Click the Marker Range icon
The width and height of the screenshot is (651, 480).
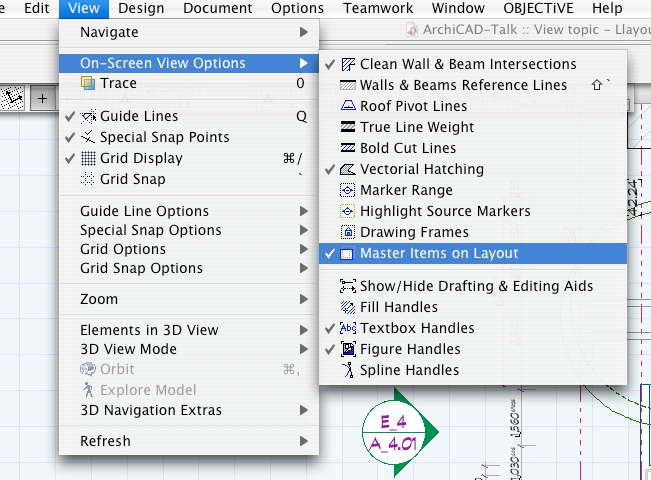pyautogui.click(x=348, y=190)
